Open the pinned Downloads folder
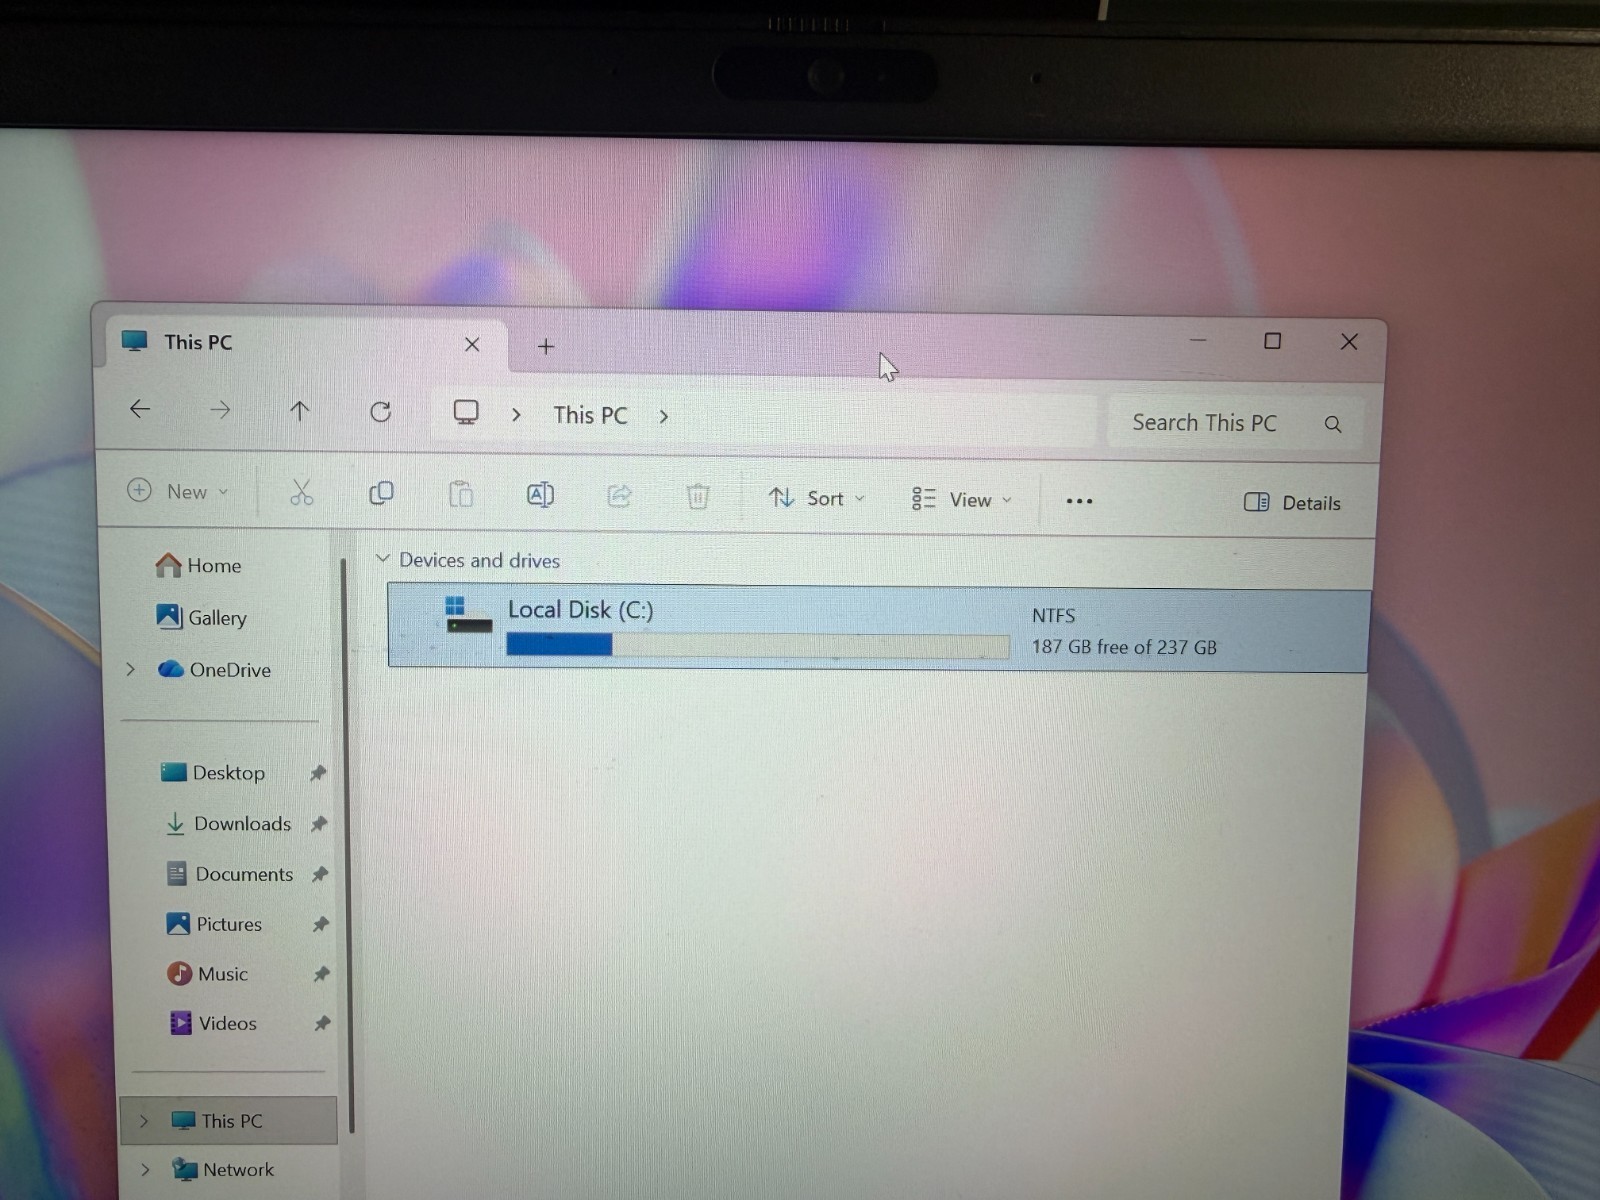 (228, 823)
